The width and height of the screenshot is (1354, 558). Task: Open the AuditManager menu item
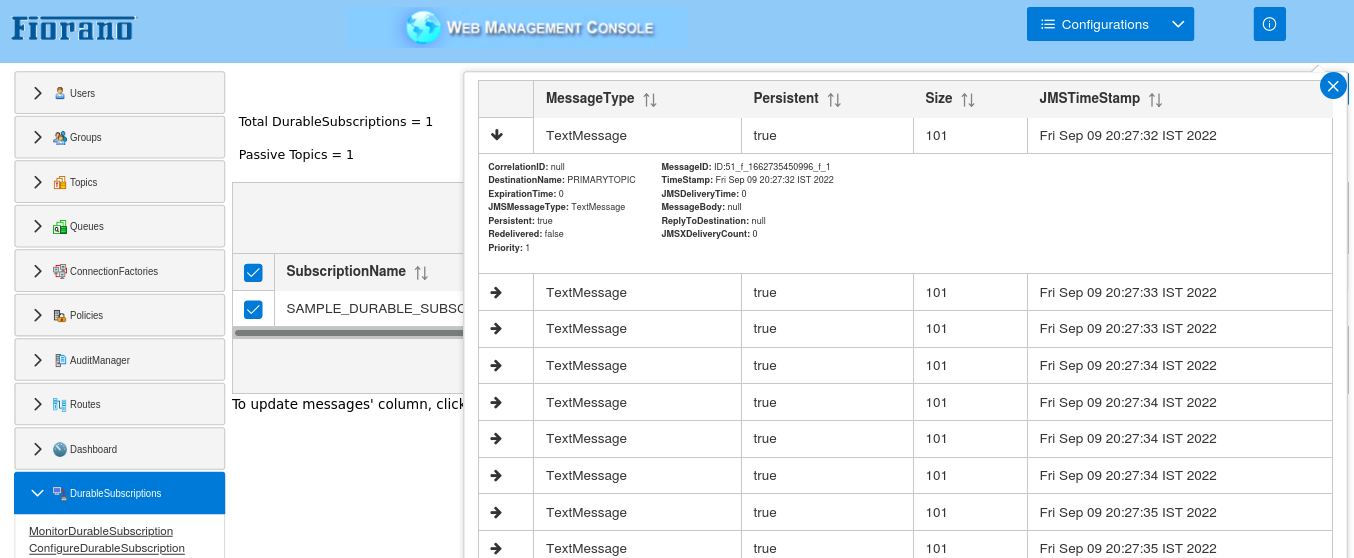[99, 360]
